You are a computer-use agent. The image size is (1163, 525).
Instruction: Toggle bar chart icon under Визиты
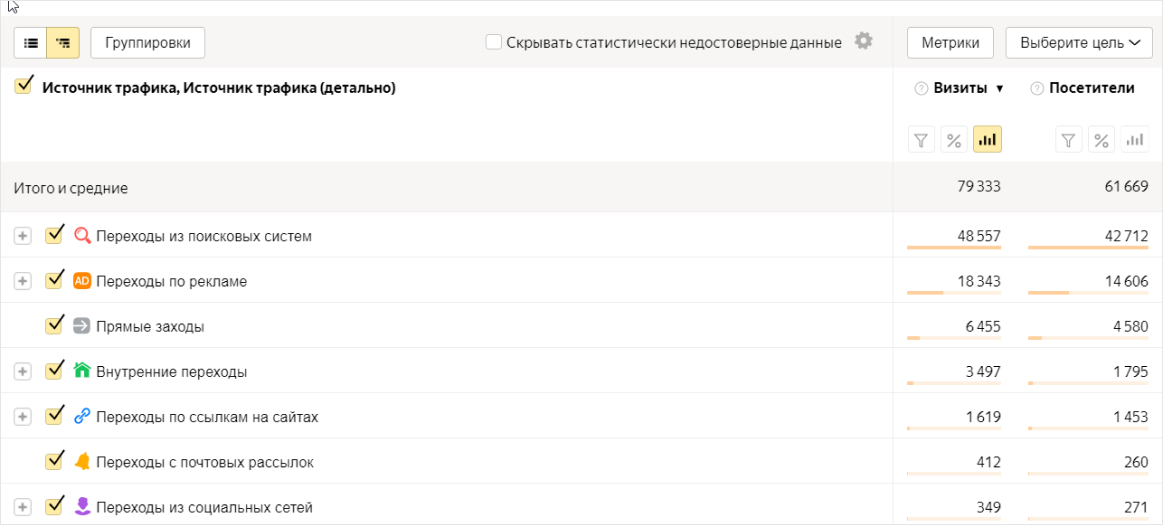(x=987, y=139)
